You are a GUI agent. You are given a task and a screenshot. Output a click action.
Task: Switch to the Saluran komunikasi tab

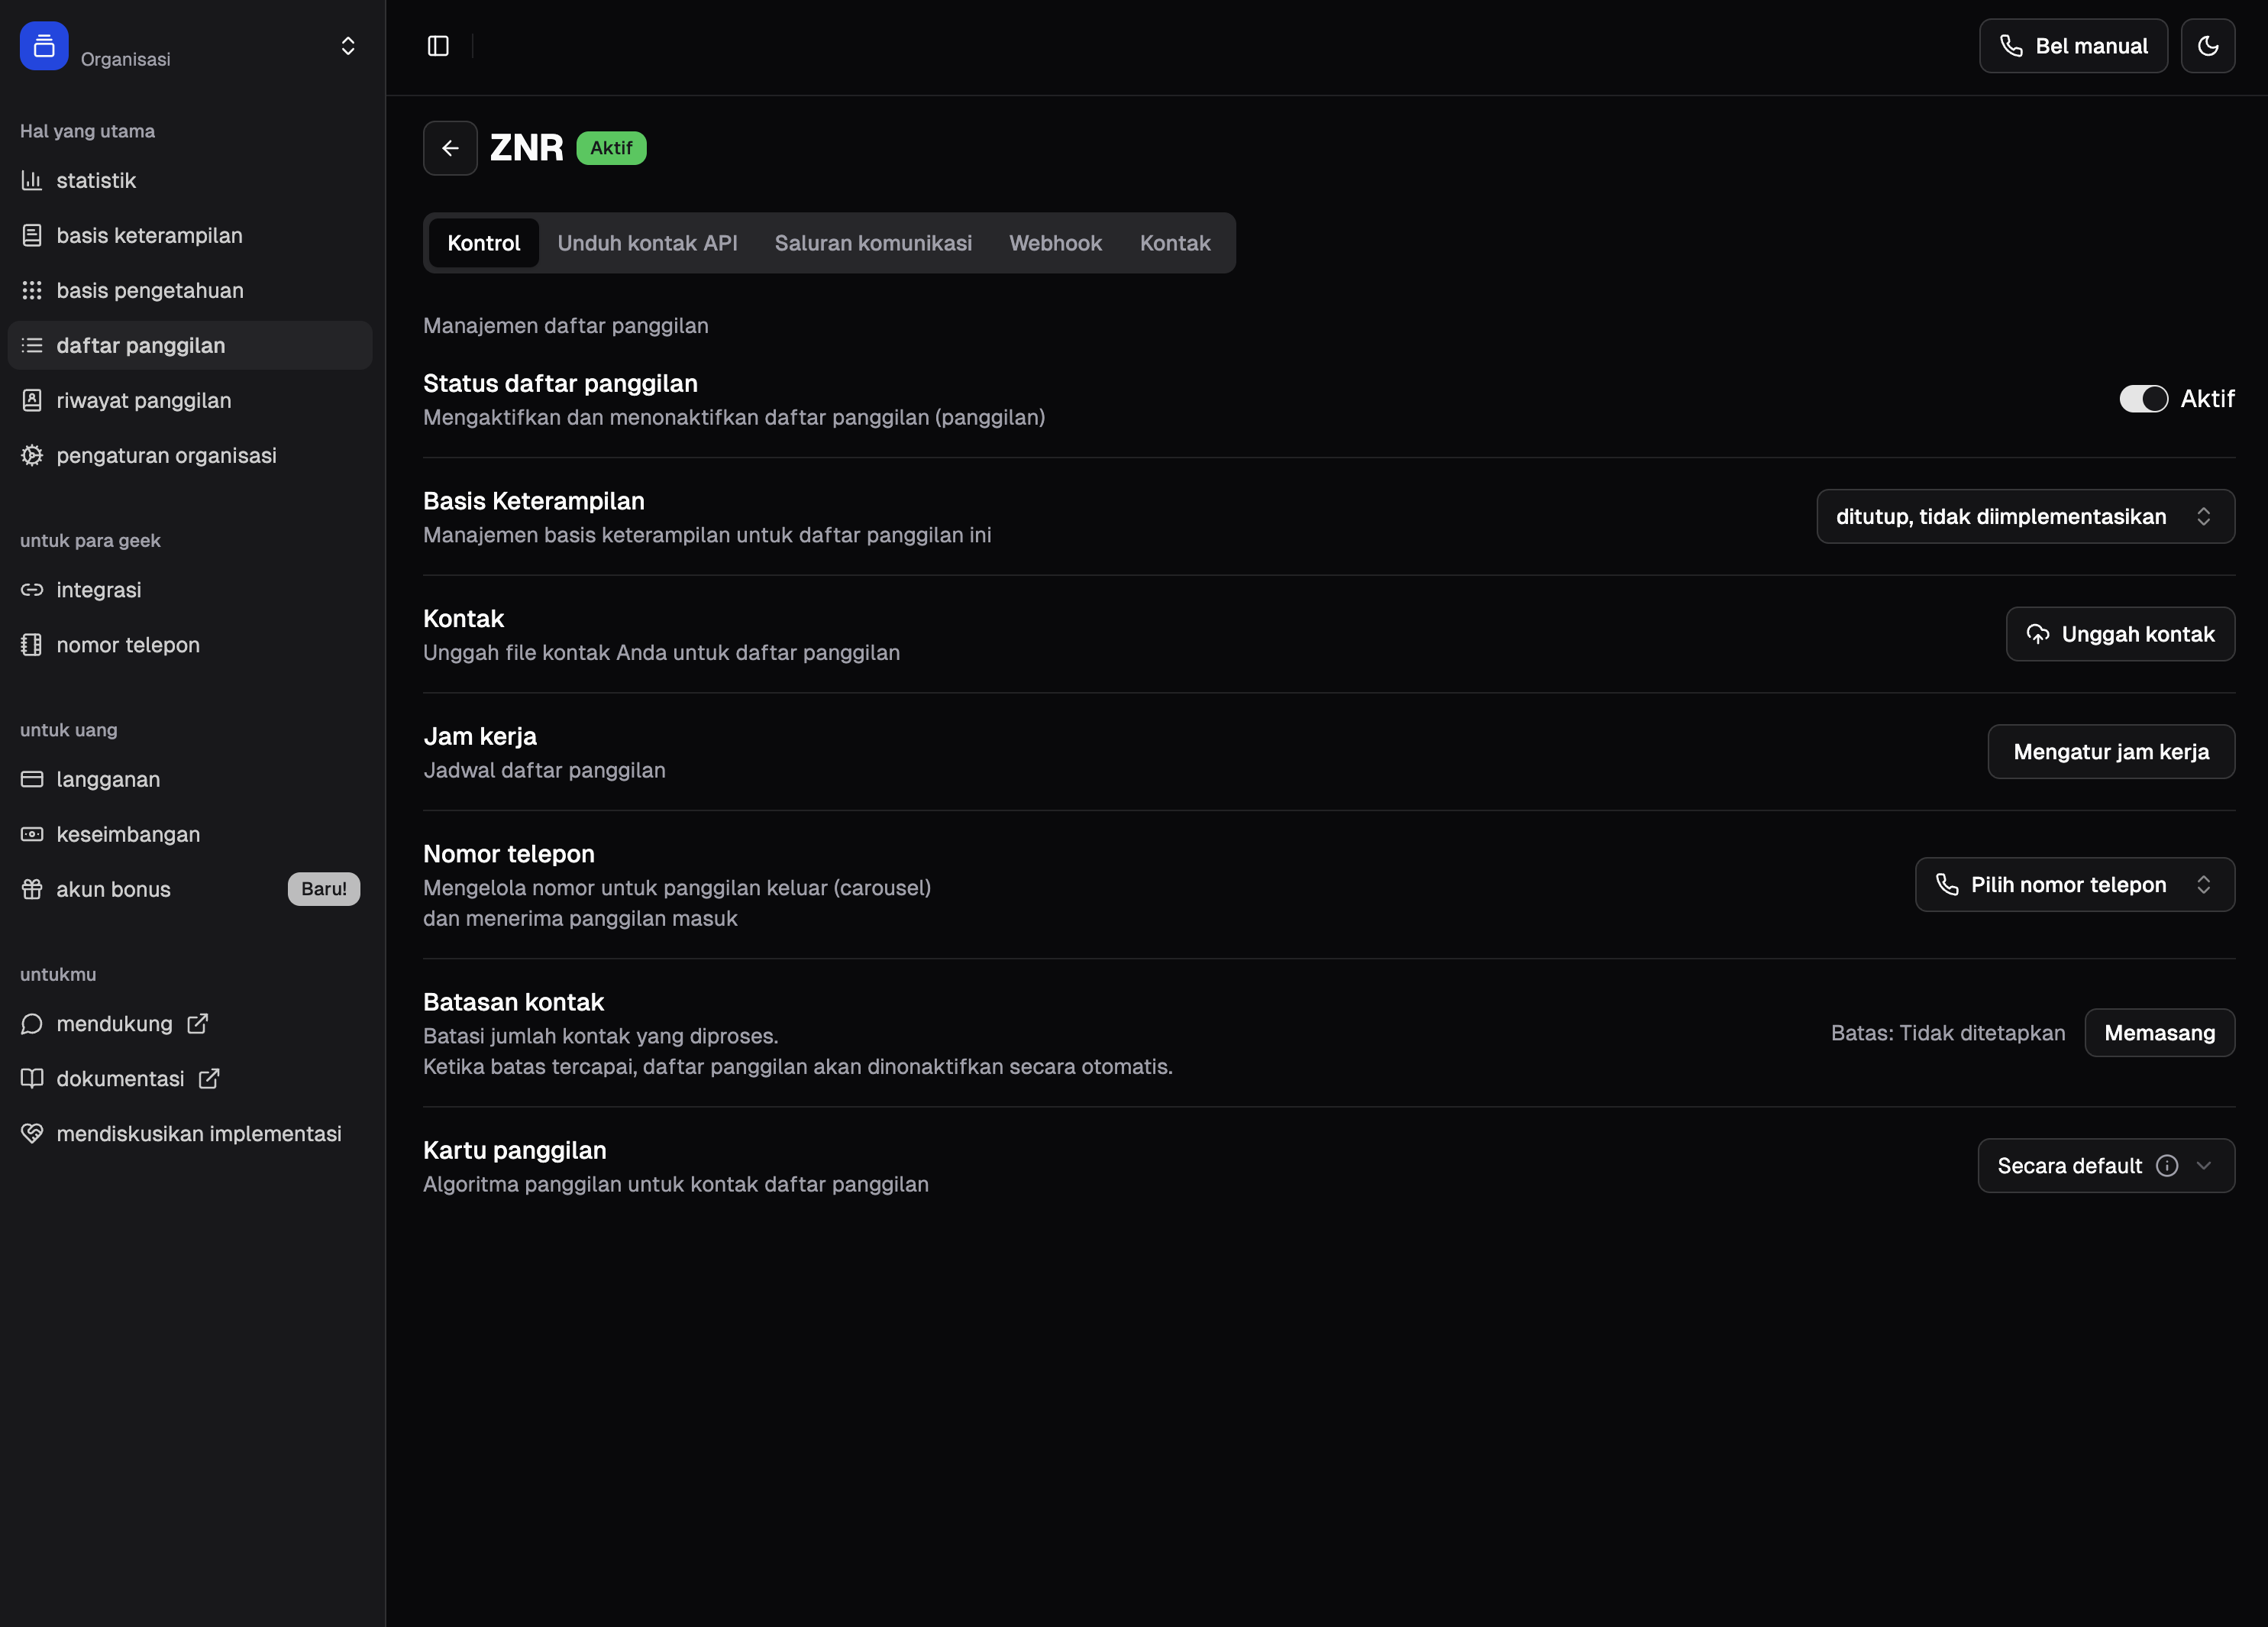pyautogui.click(x=872, y=243)
